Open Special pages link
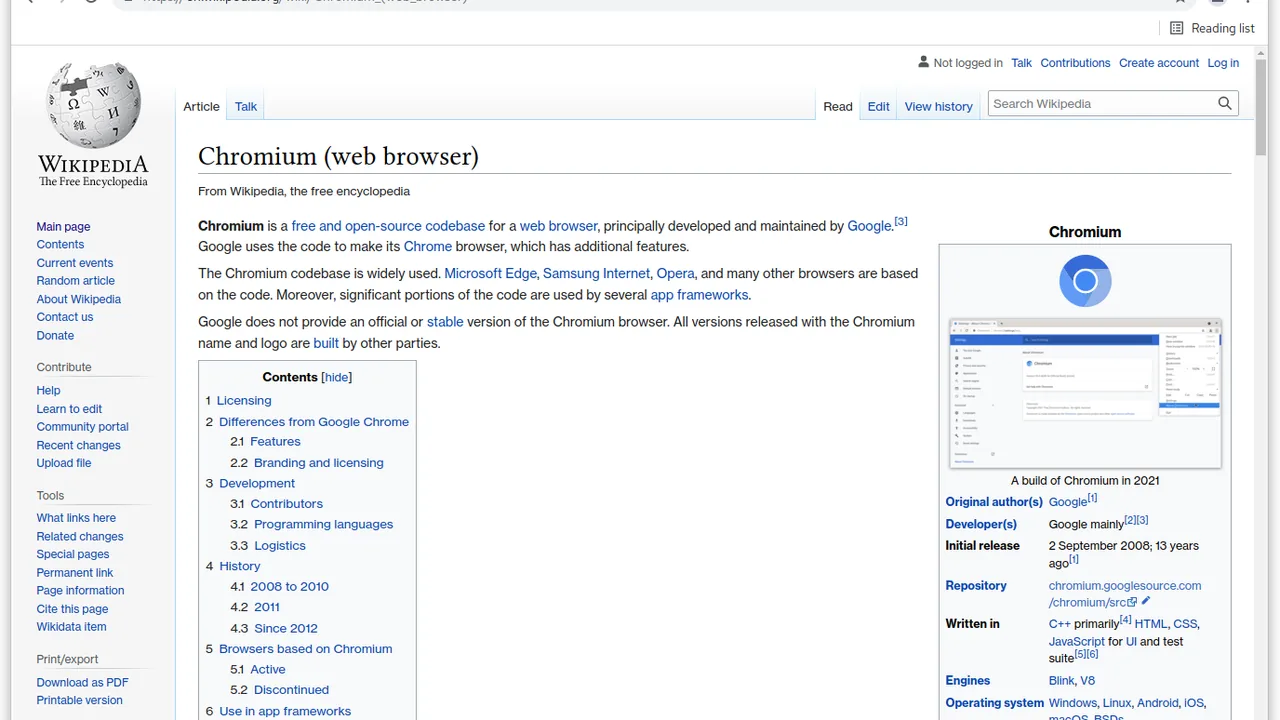The image size is (1280, 720). (x=73, y=555)
